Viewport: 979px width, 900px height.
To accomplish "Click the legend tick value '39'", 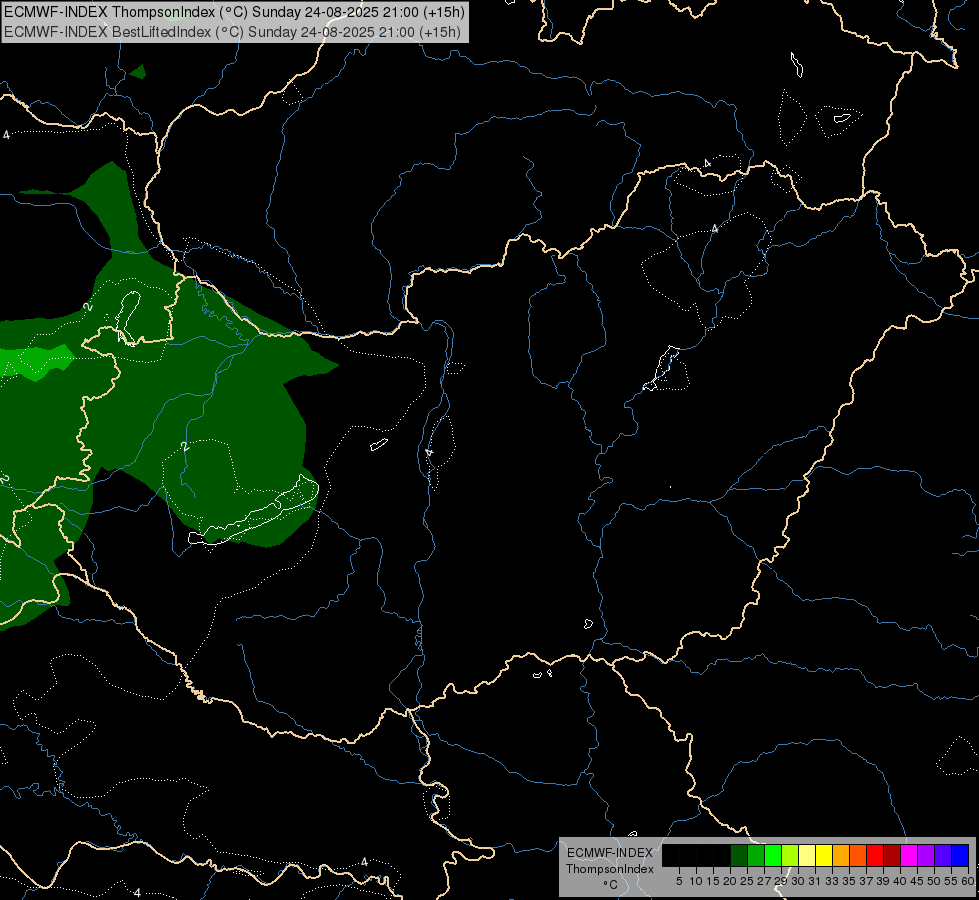I will (883, 881).
